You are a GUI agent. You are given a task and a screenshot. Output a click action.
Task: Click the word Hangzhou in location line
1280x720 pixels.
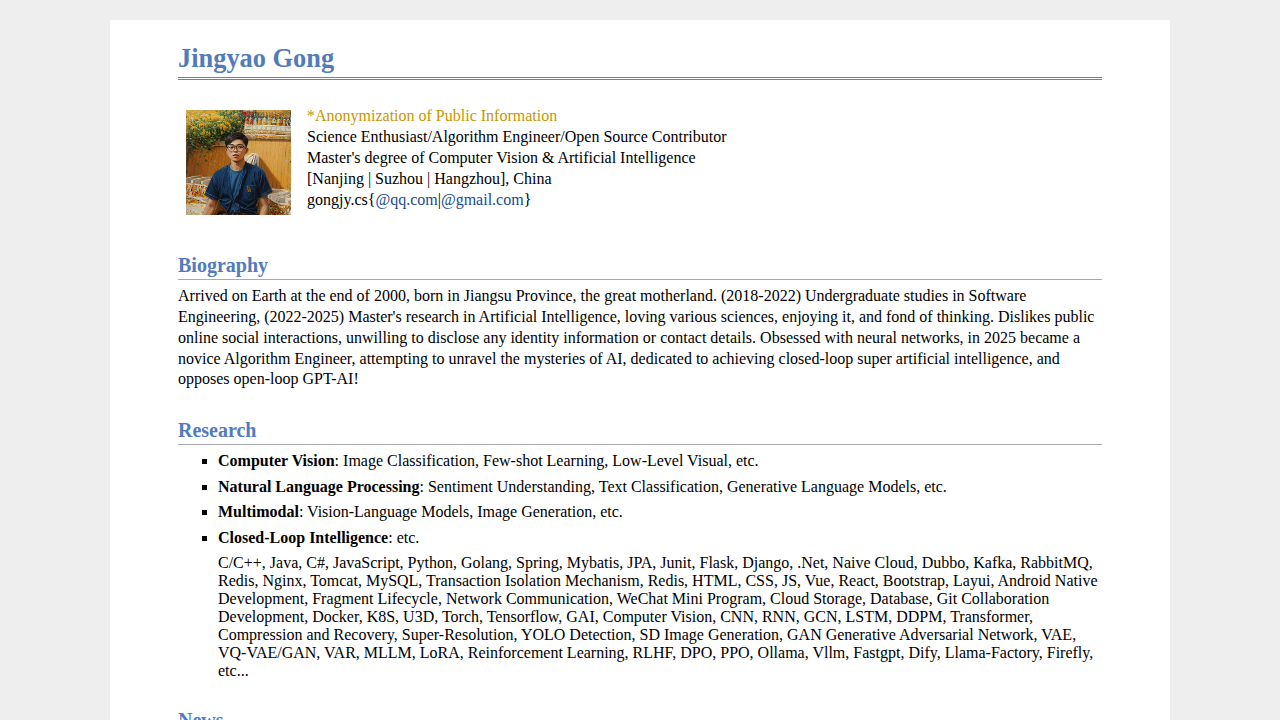pos(467,179)
